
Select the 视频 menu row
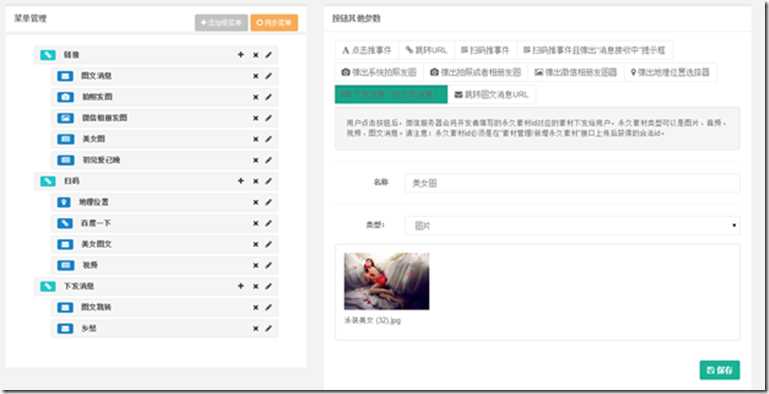[x=165, y=265]
